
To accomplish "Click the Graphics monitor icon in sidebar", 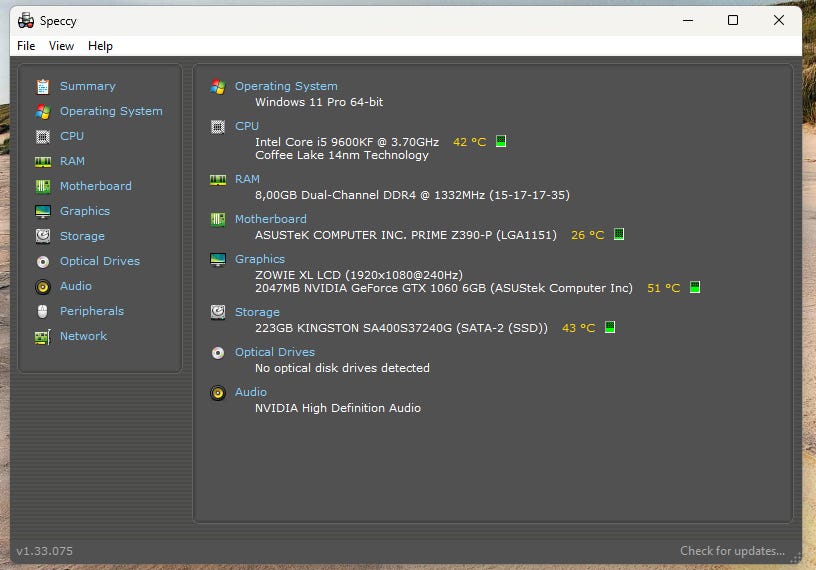I will (43, 211).
